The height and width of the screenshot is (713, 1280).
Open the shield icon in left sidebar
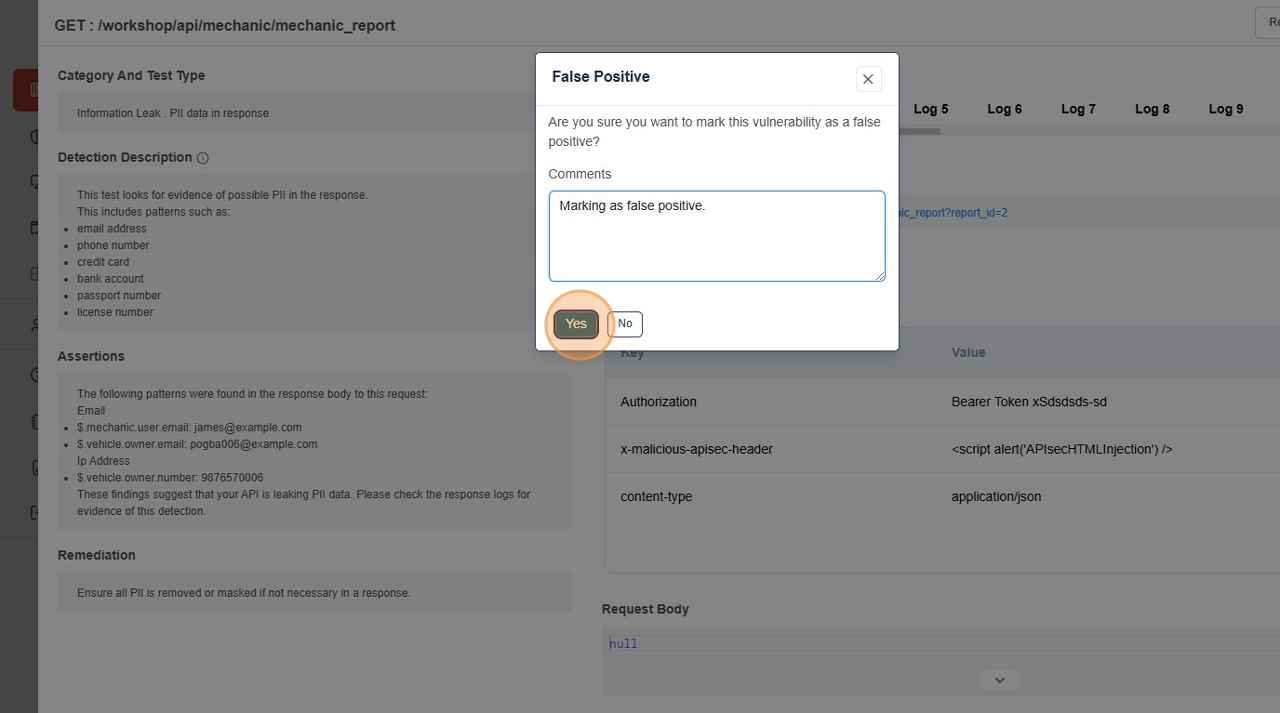pyautogui.click(x=33, y=137)
